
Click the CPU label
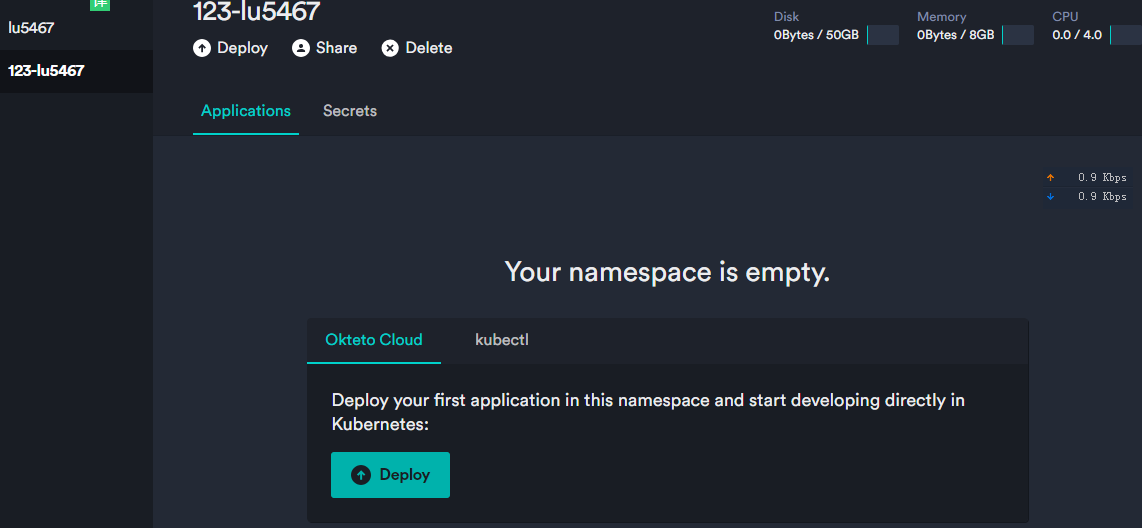(1066, 16)
